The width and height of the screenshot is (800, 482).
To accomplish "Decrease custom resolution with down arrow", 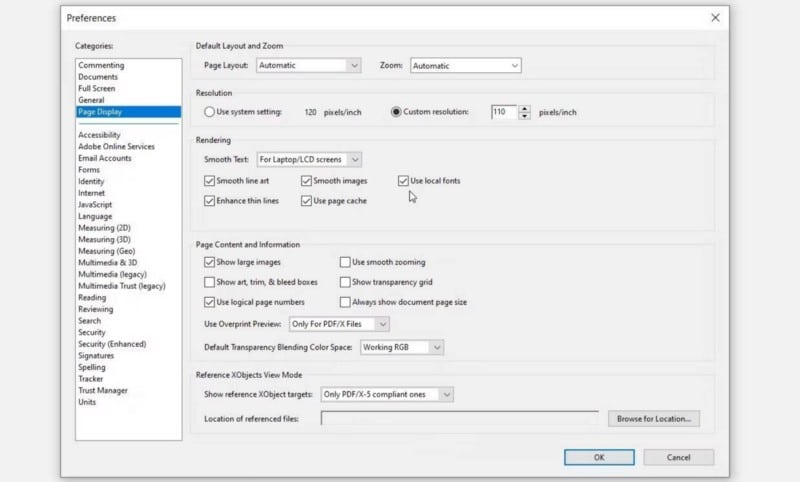I will (524, 116).
